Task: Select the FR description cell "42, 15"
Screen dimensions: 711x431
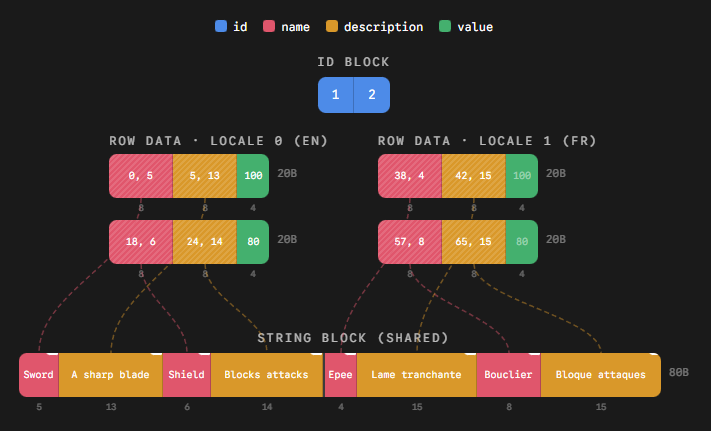Action: click(x=473, y=176)
